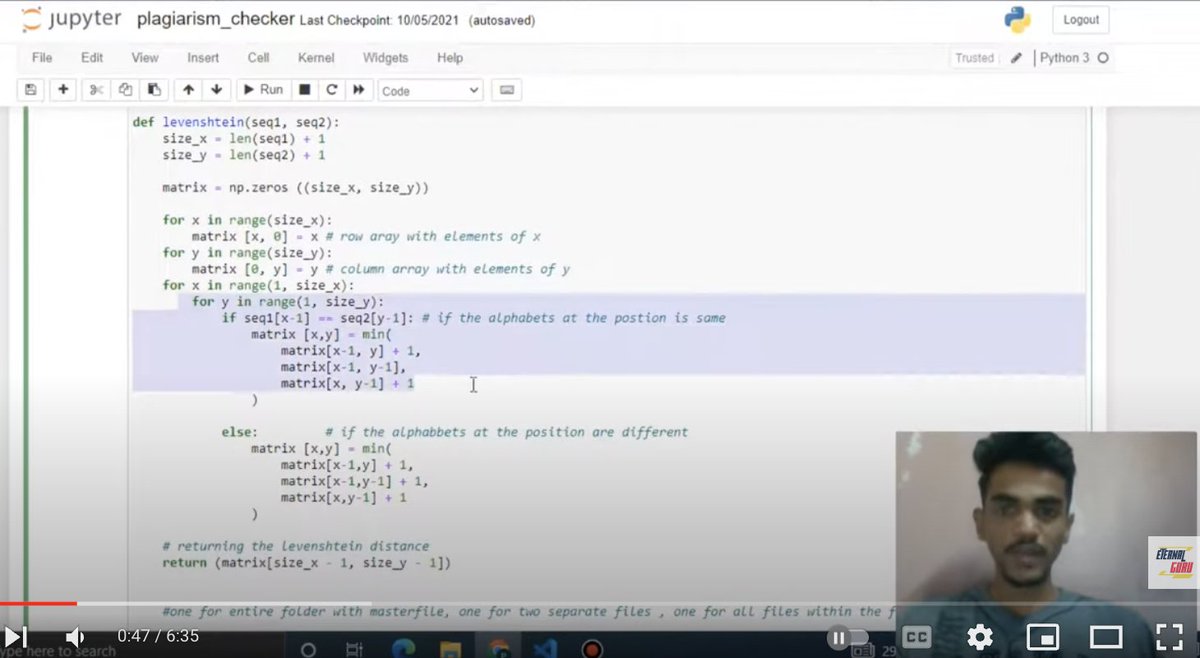Click the pencil edit-mode indicator icon
The image size is (1200, 658).
click(x=1016, y=58)
